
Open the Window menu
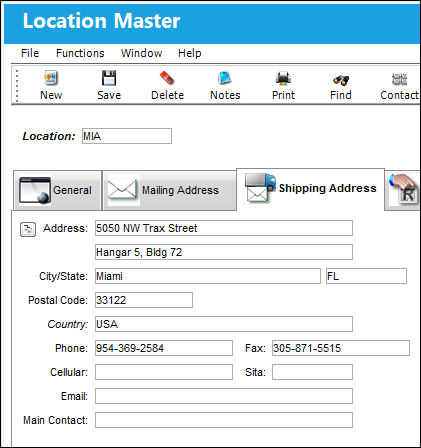142,53
